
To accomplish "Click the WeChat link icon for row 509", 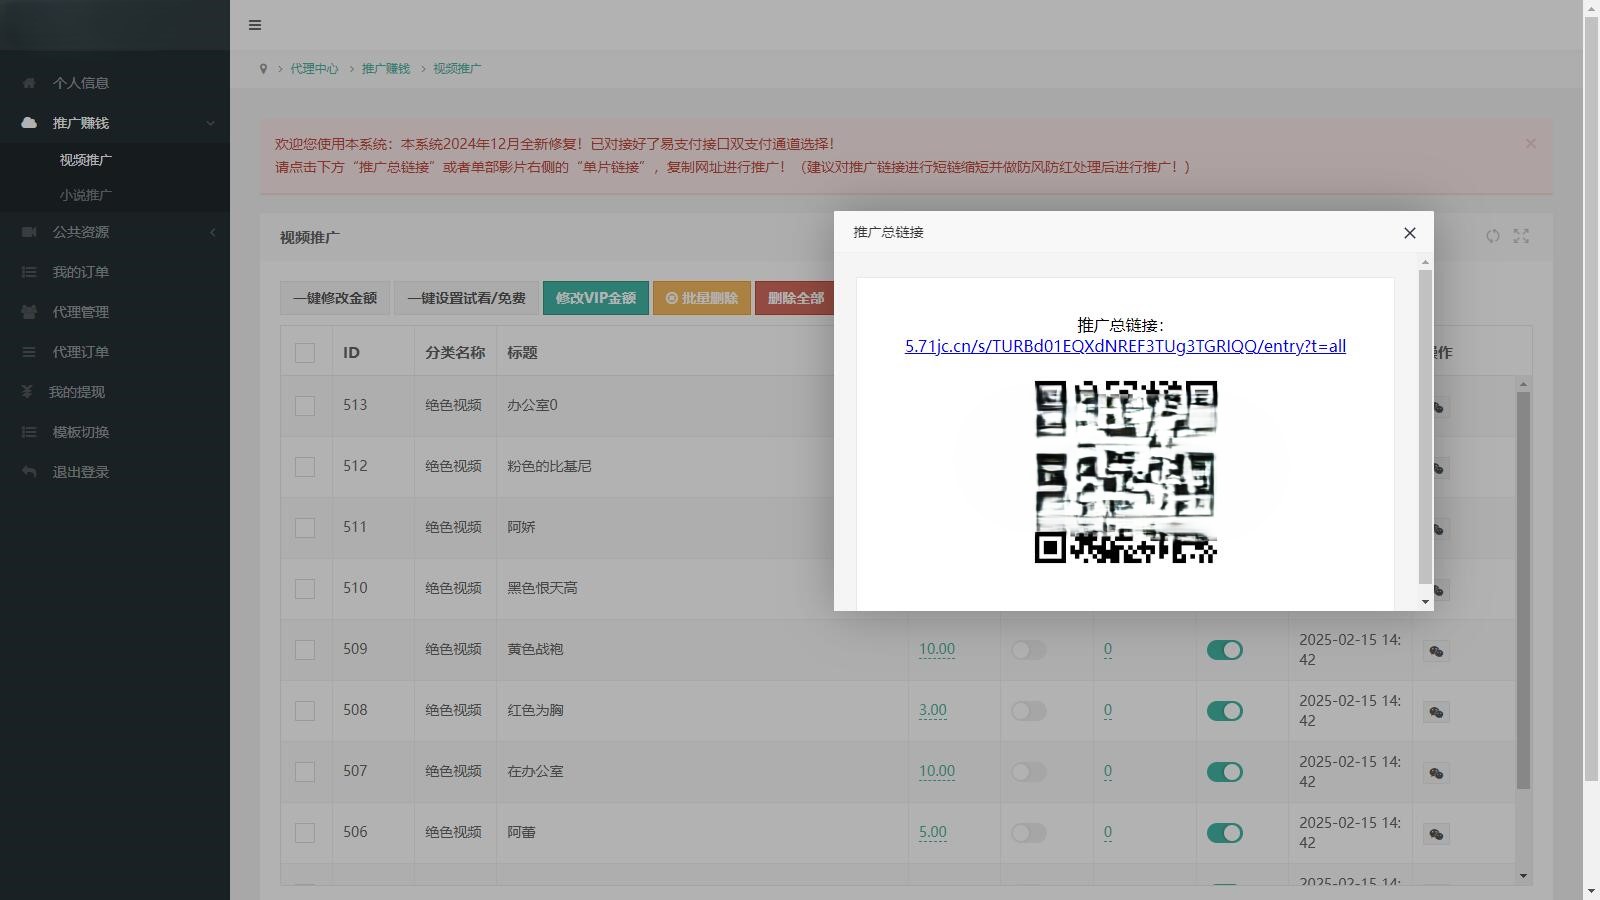I will click(1436, 652).
